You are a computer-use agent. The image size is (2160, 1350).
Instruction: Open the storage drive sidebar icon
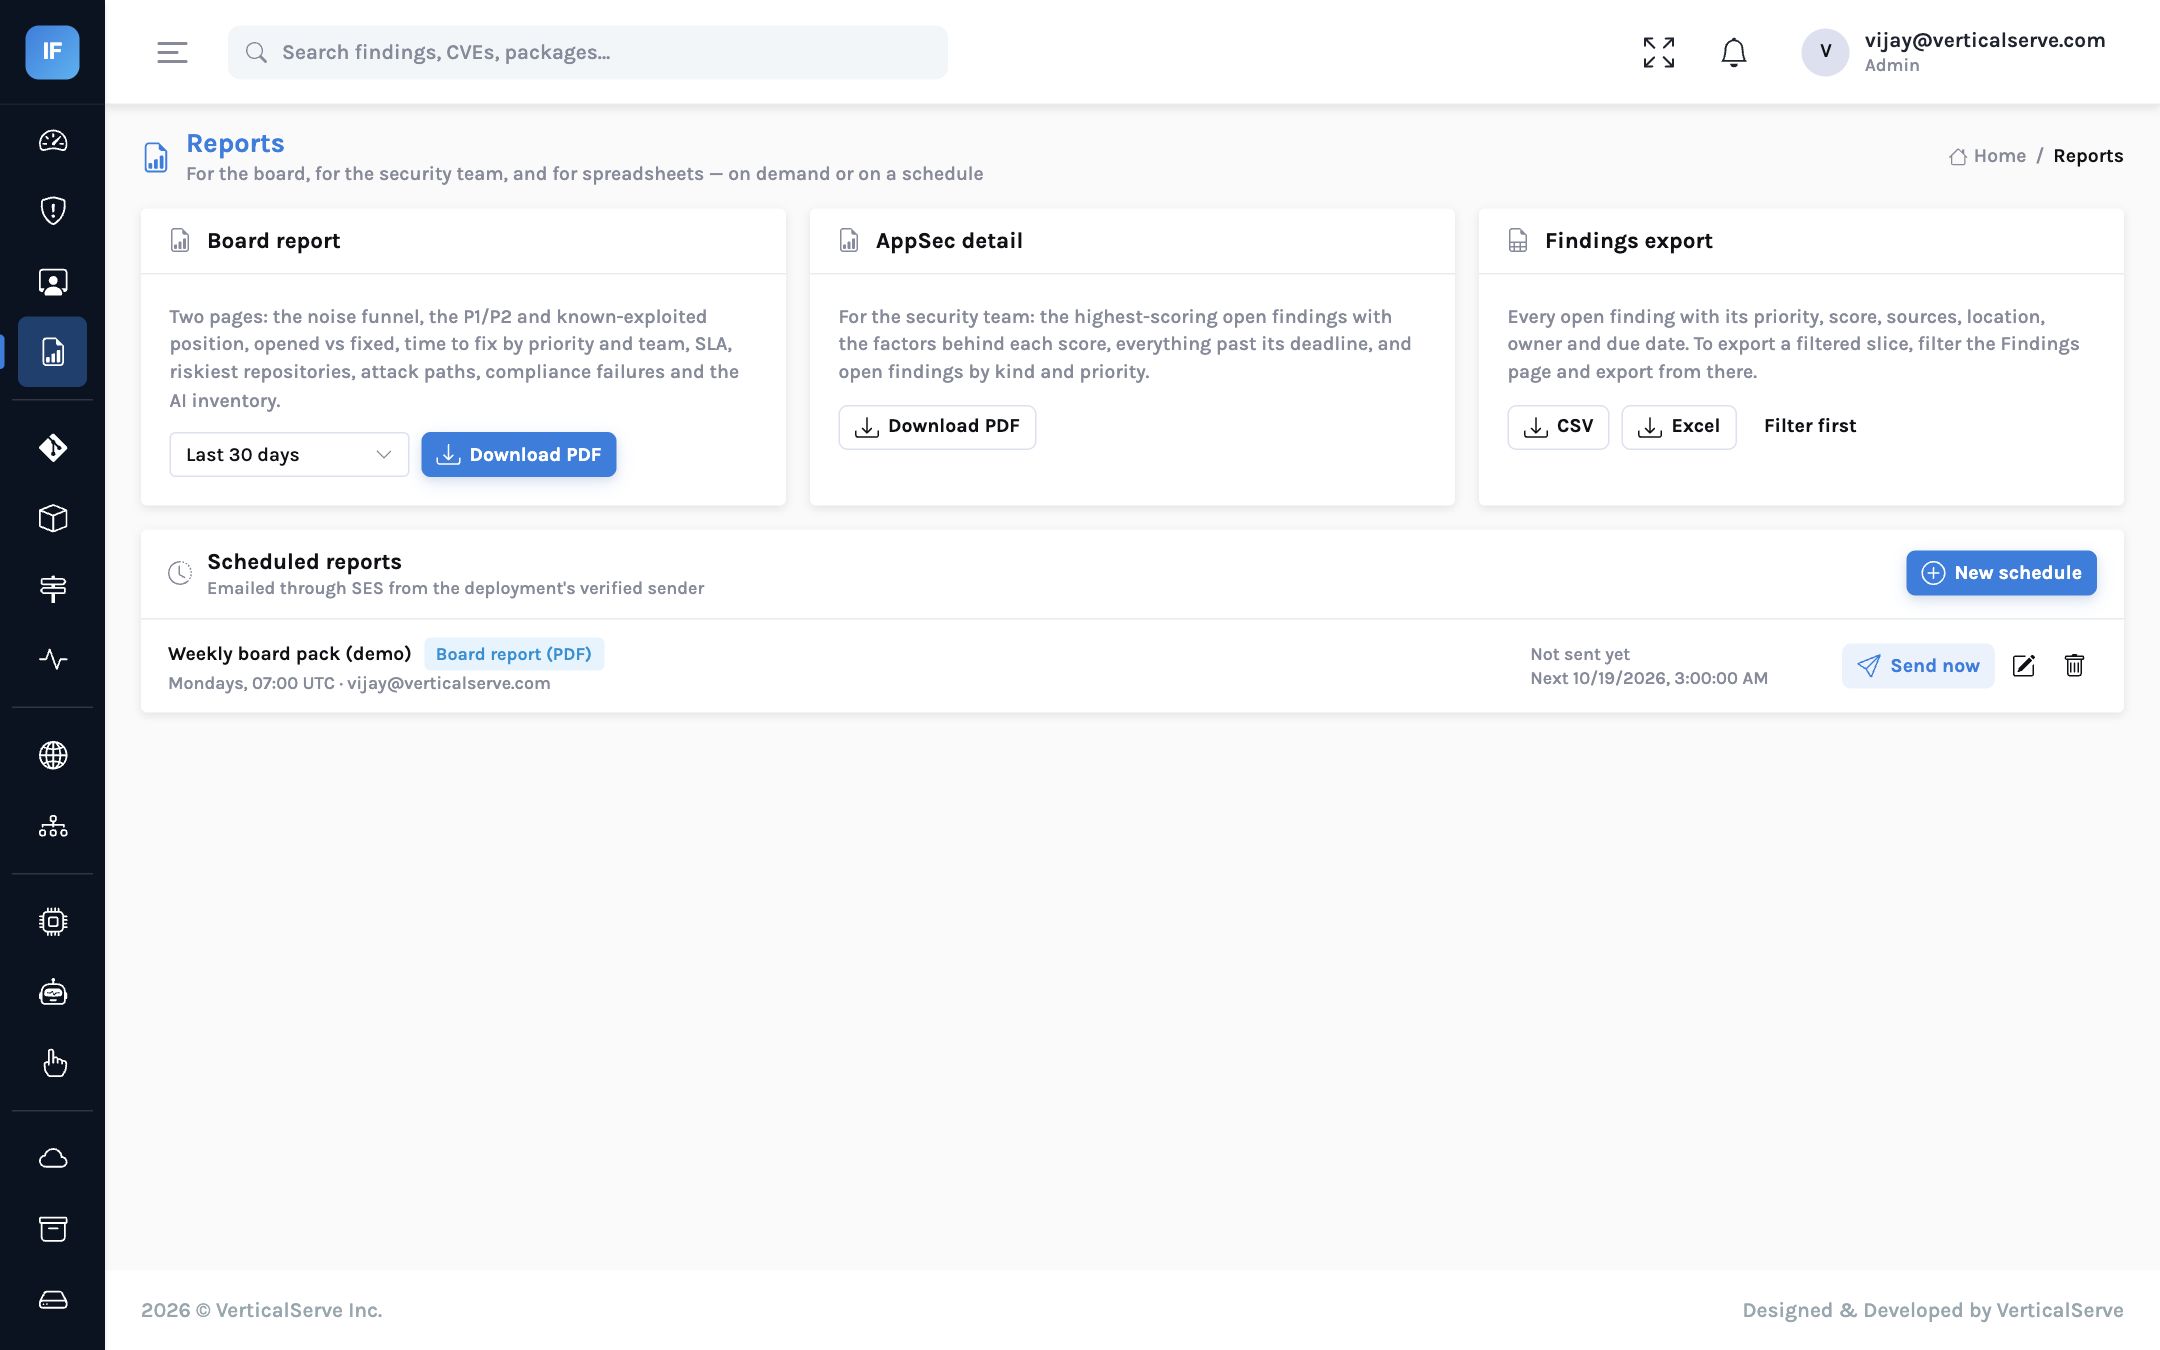pos(53,1300)
